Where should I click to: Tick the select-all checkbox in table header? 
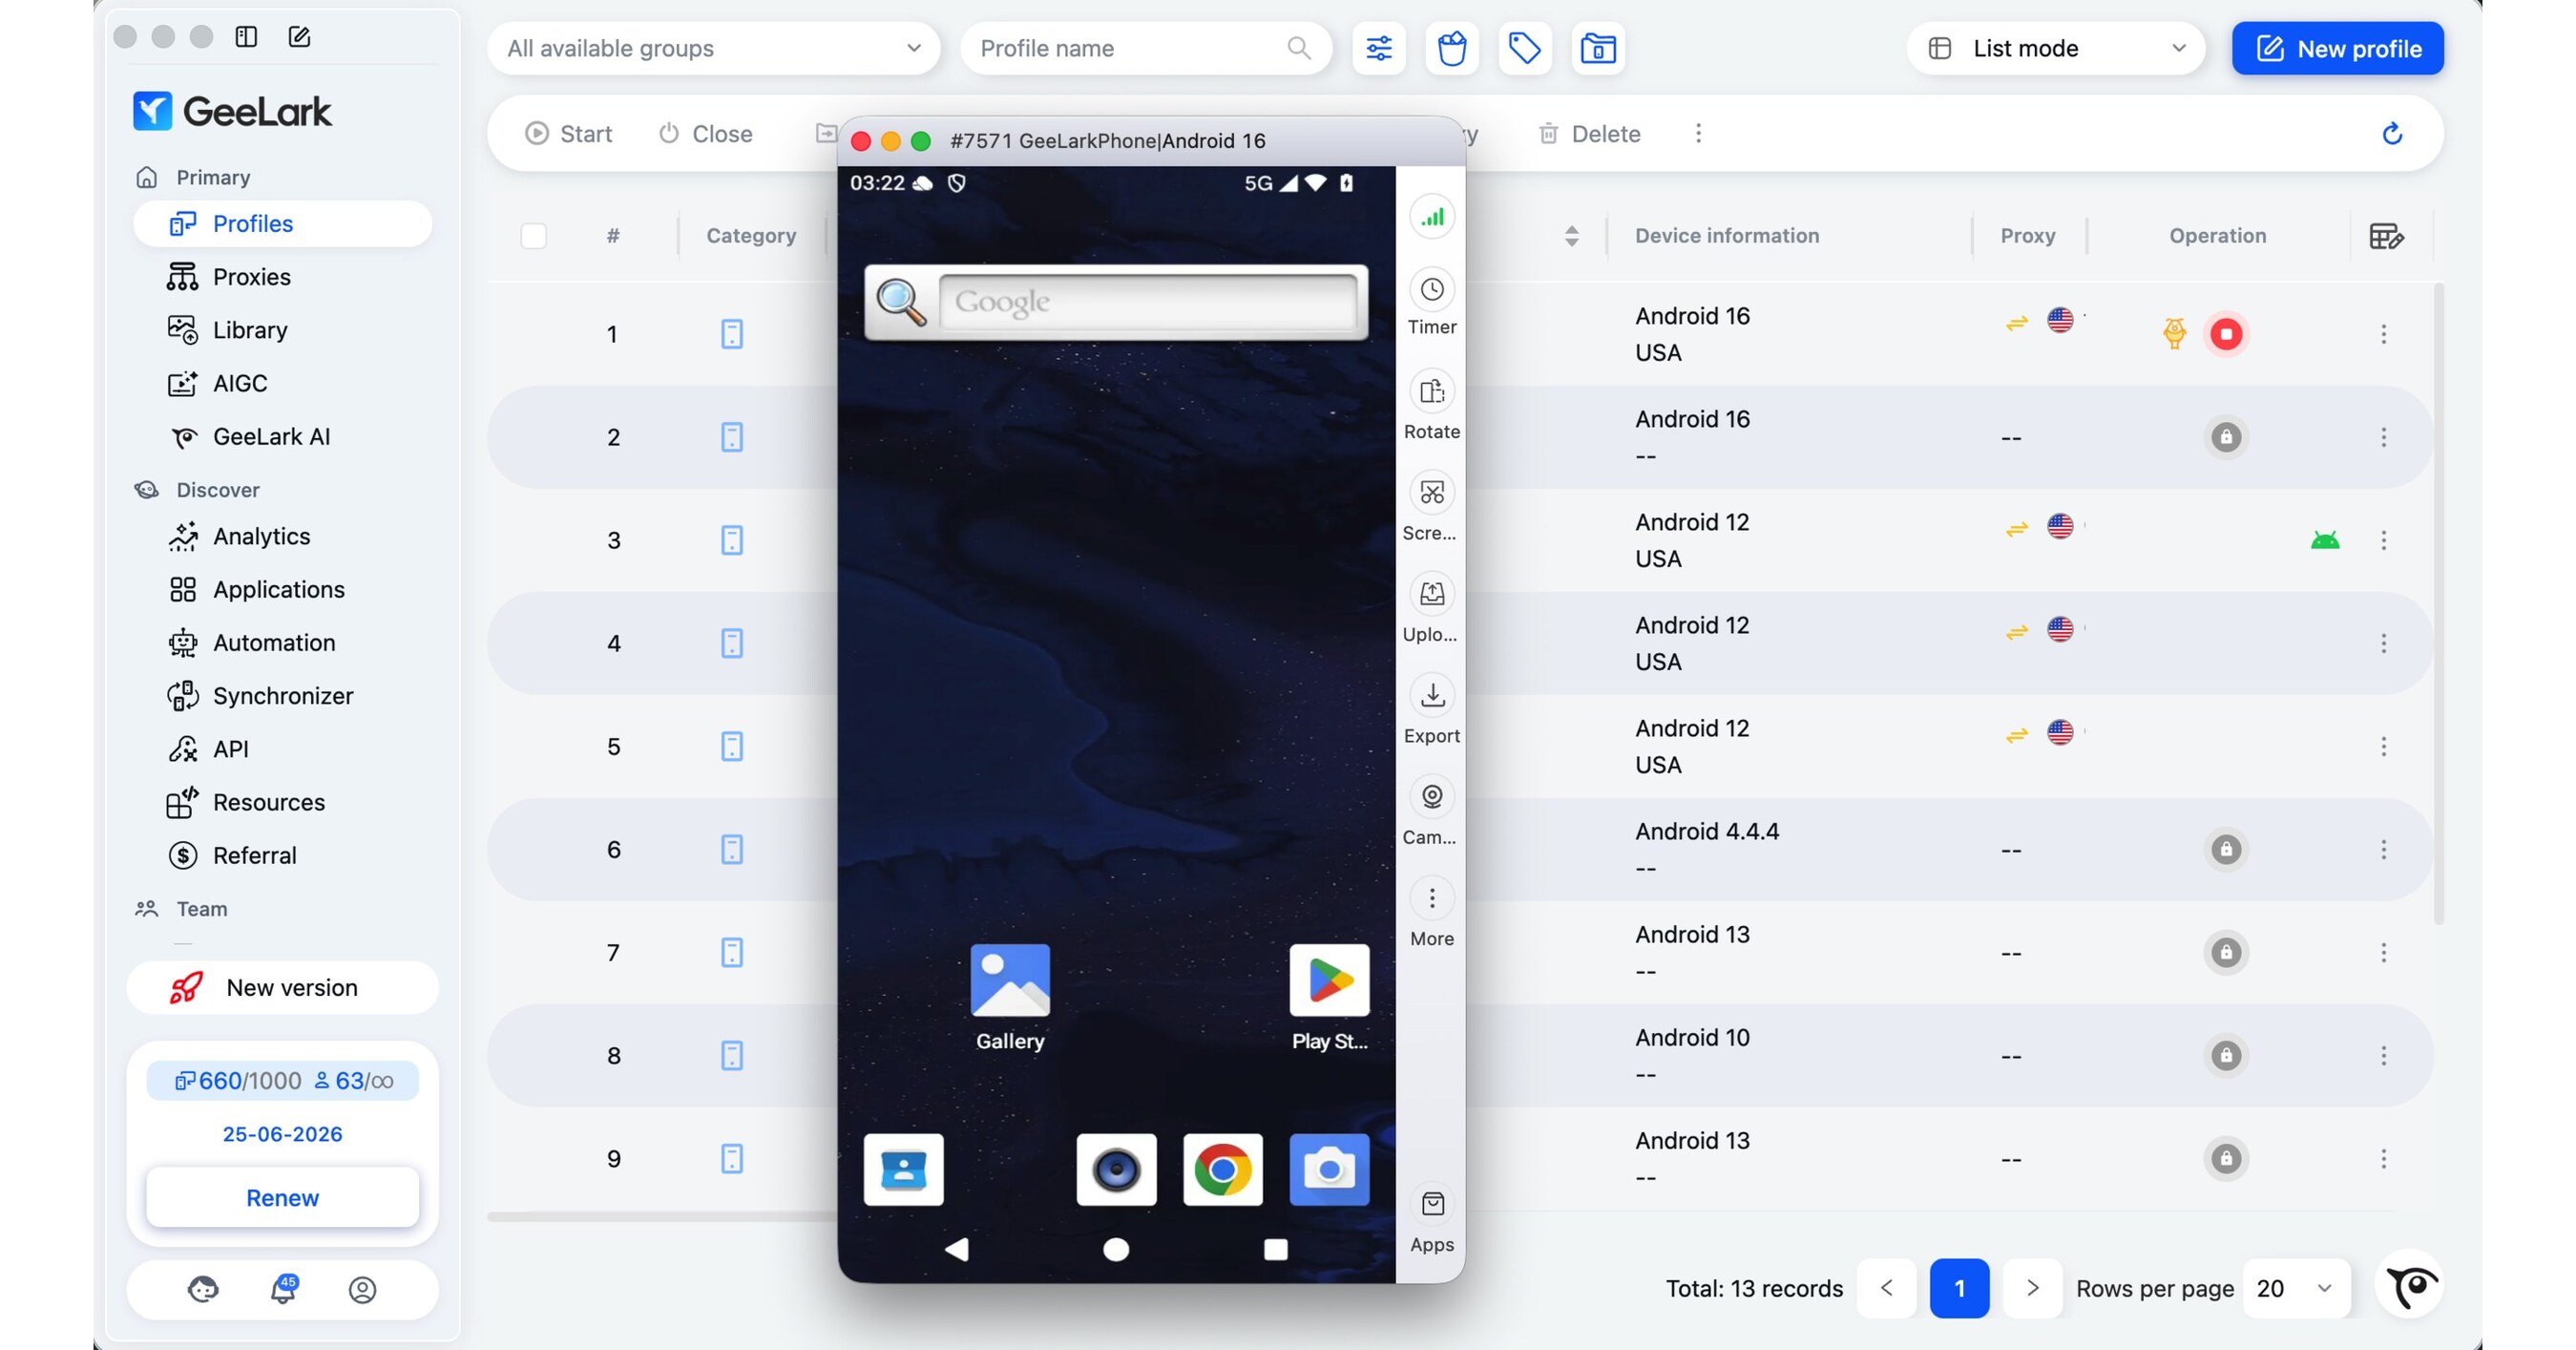(x=534, y=236)
